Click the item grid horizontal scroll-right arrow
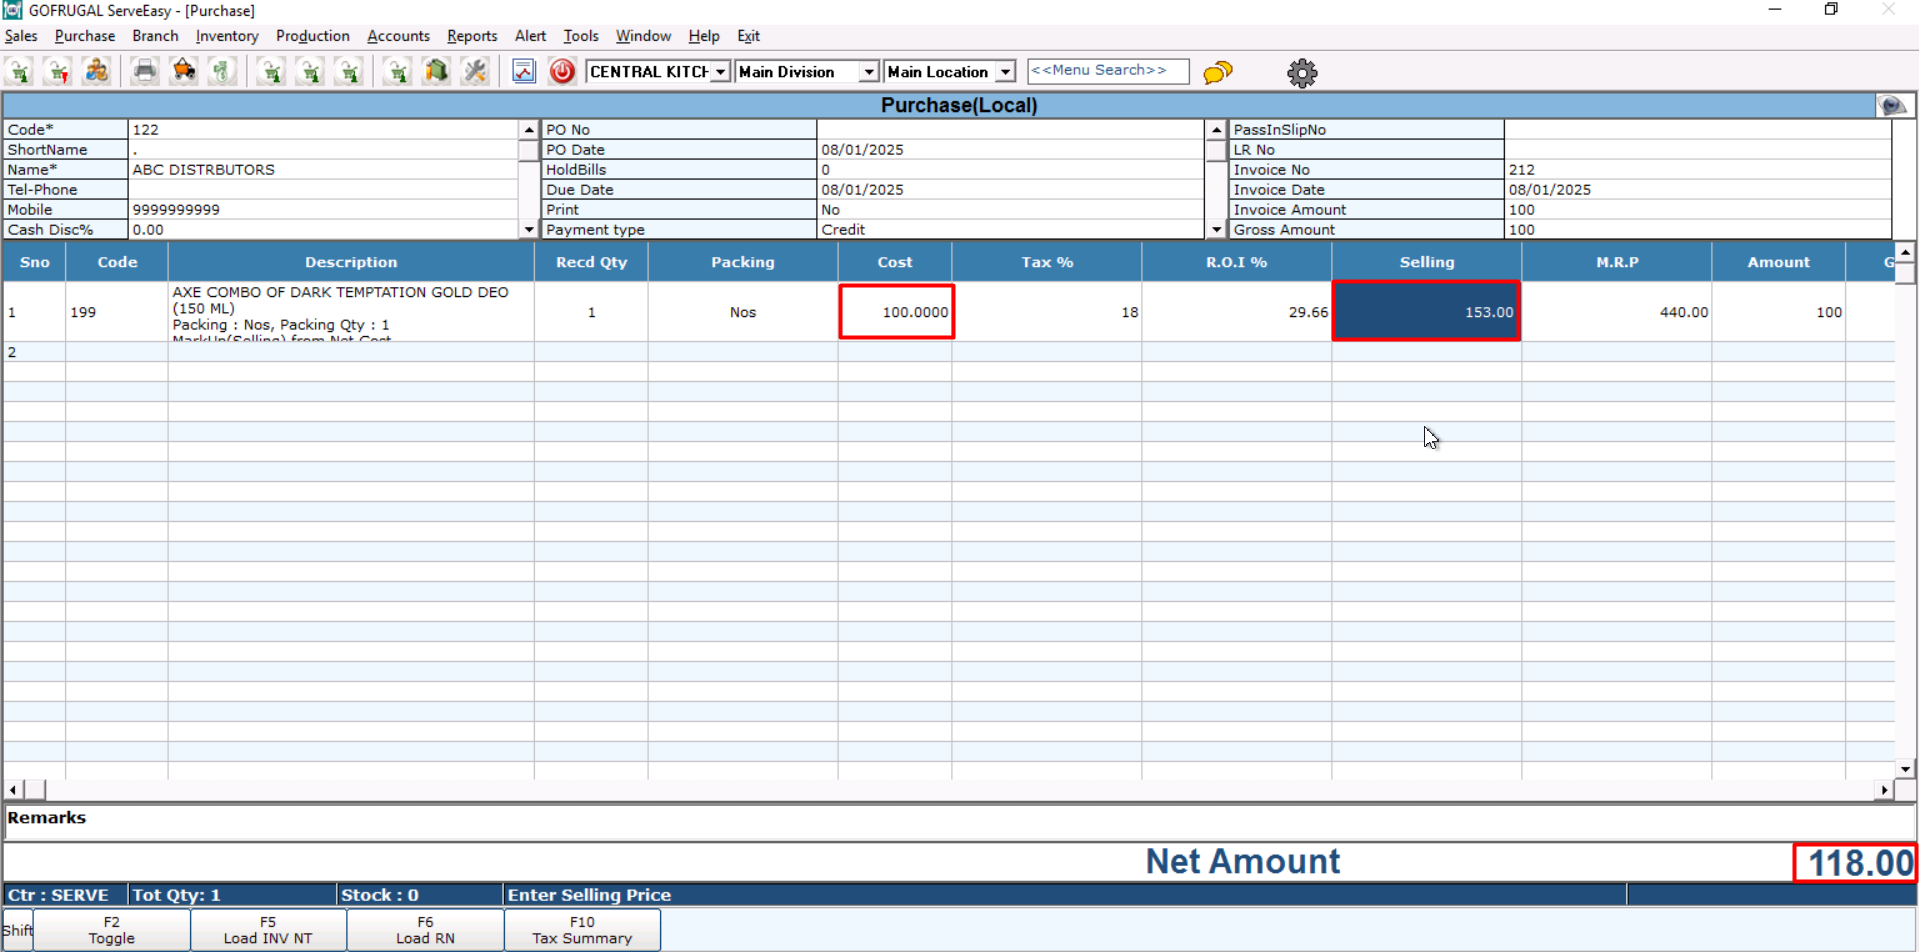 (x=1885, y=790)
